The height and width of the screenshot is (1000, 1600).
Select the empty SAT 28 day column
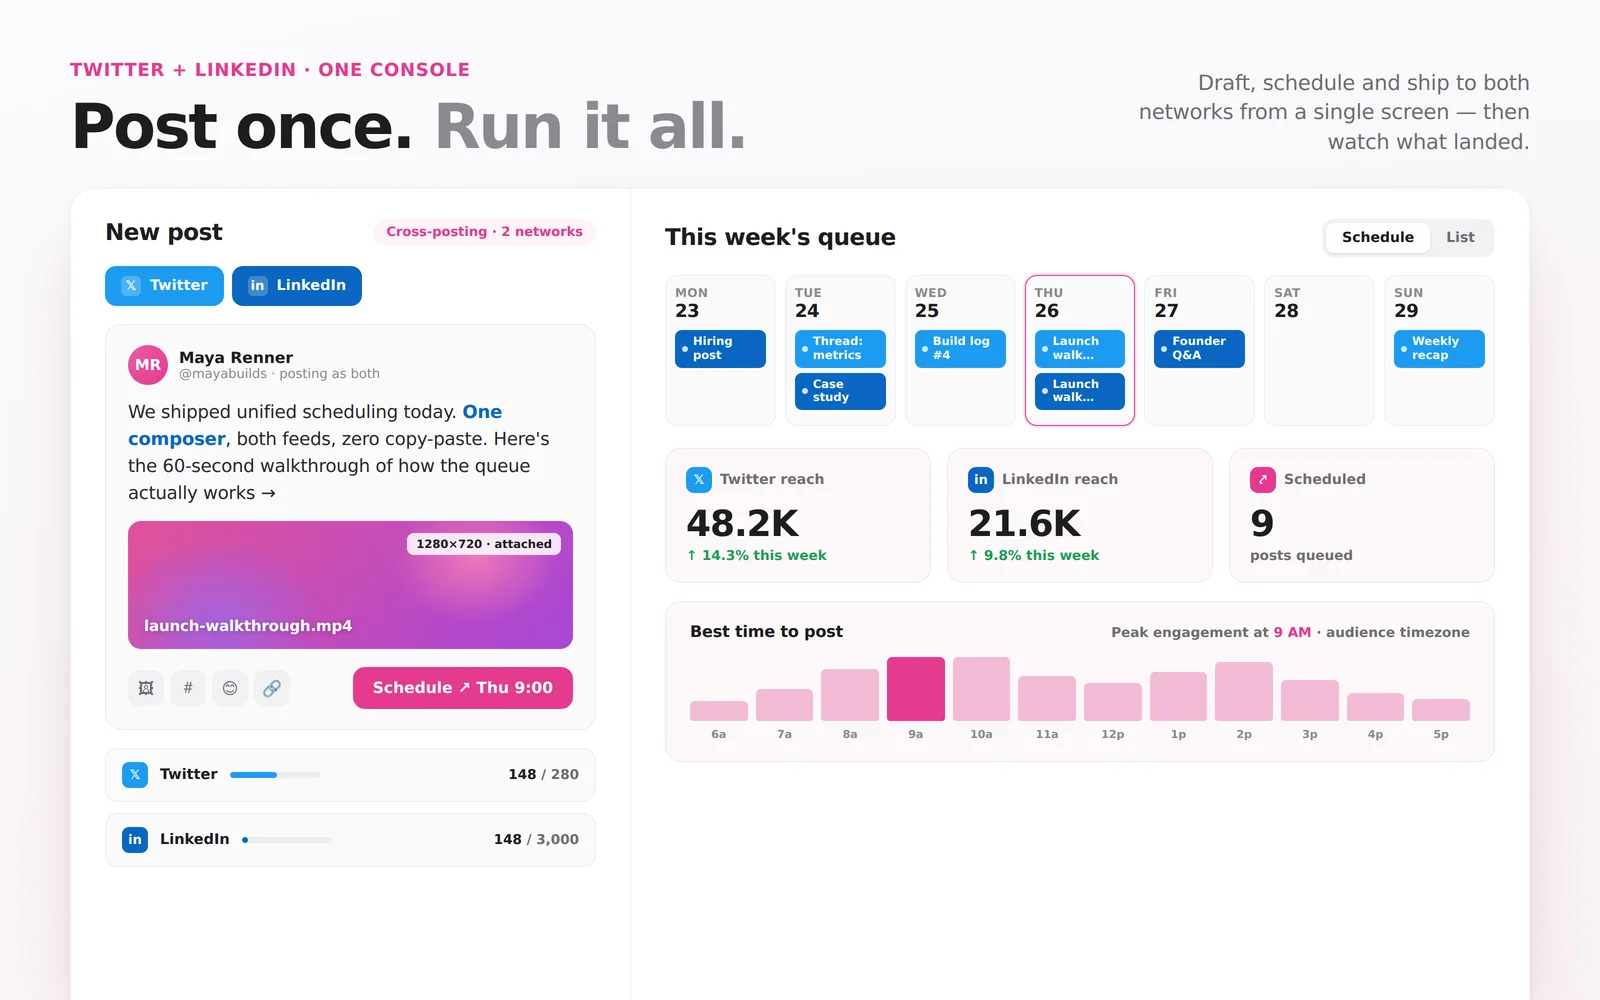(x=1319, y=350)
